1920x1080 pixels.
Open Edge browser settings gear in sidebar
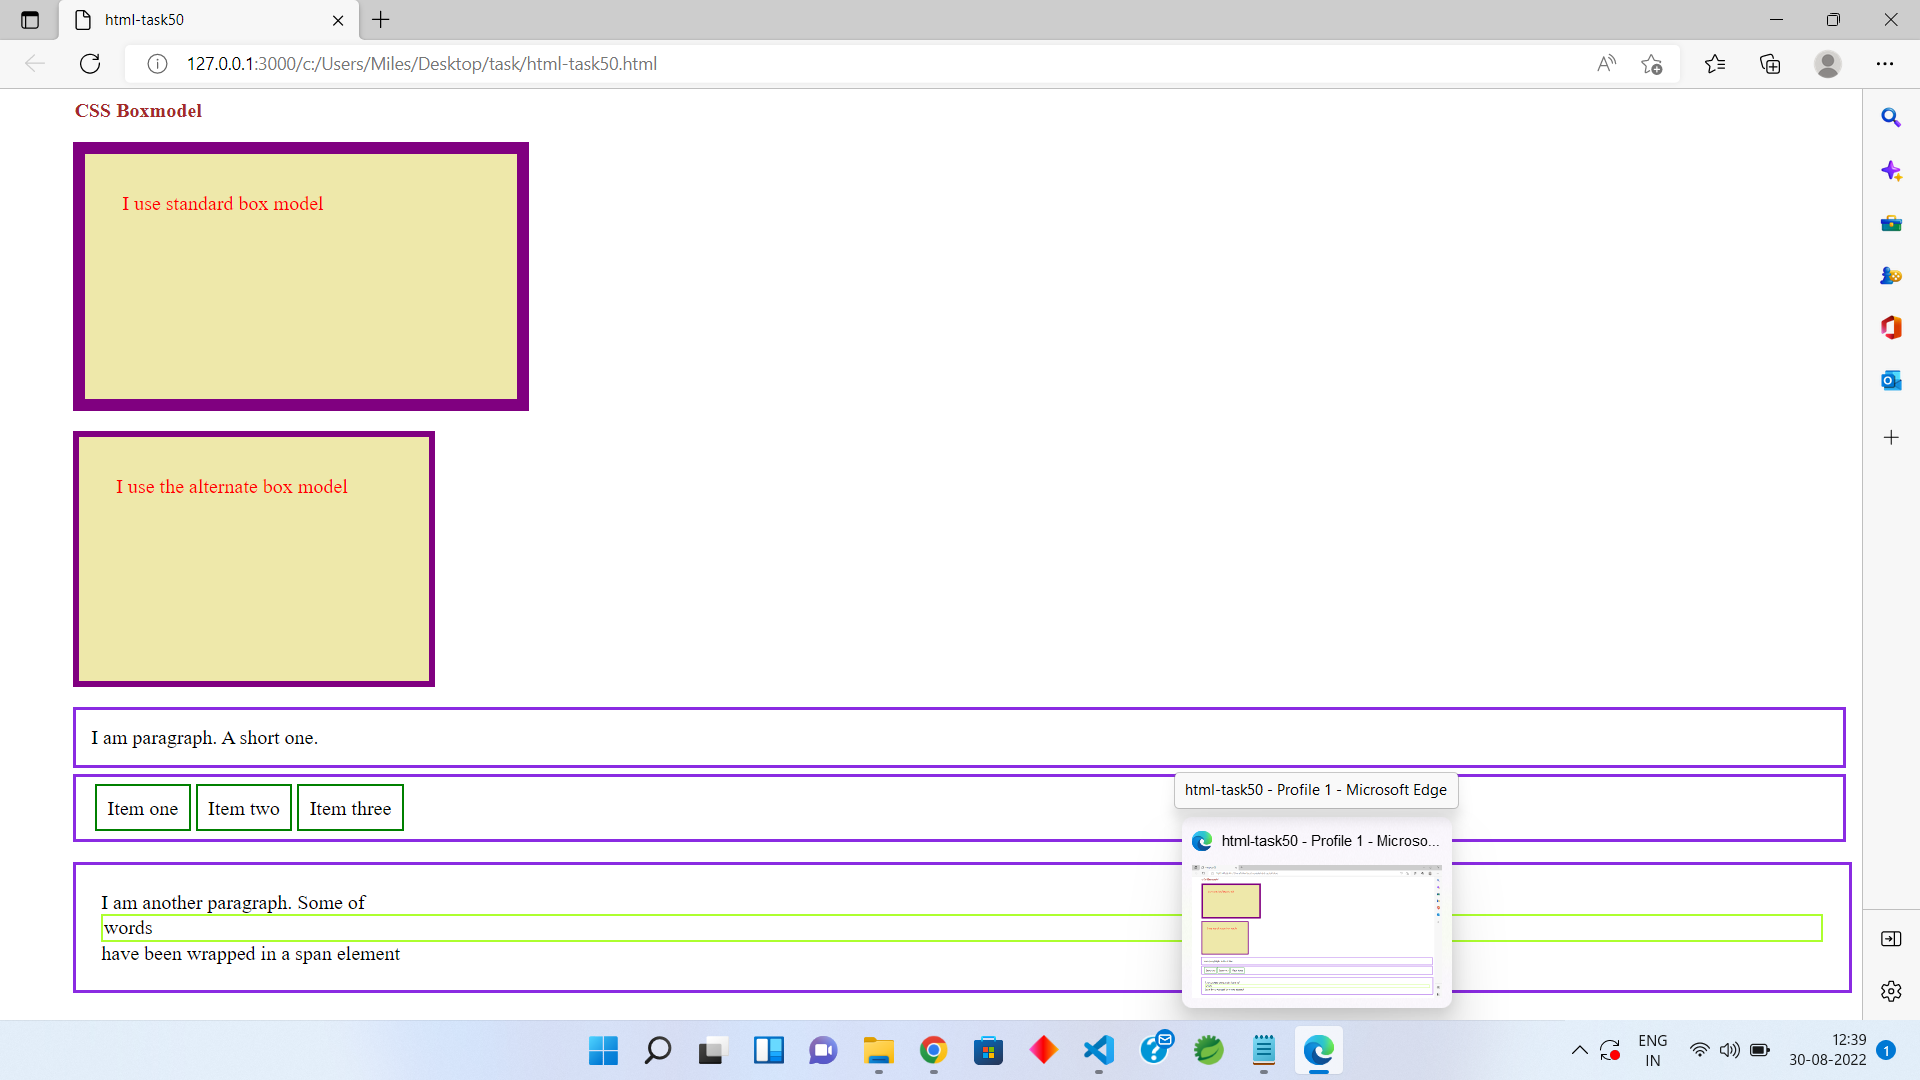click(x=1891, y=991)
